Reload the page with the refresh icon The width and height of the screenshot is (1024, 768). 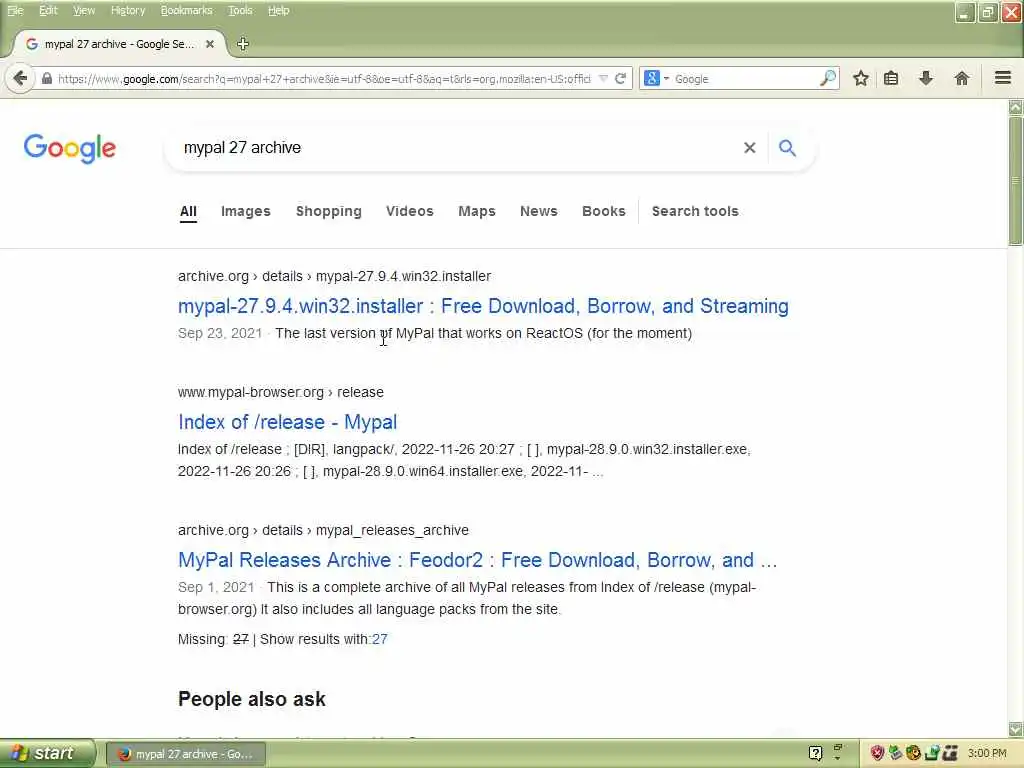(x=620, y=79)
